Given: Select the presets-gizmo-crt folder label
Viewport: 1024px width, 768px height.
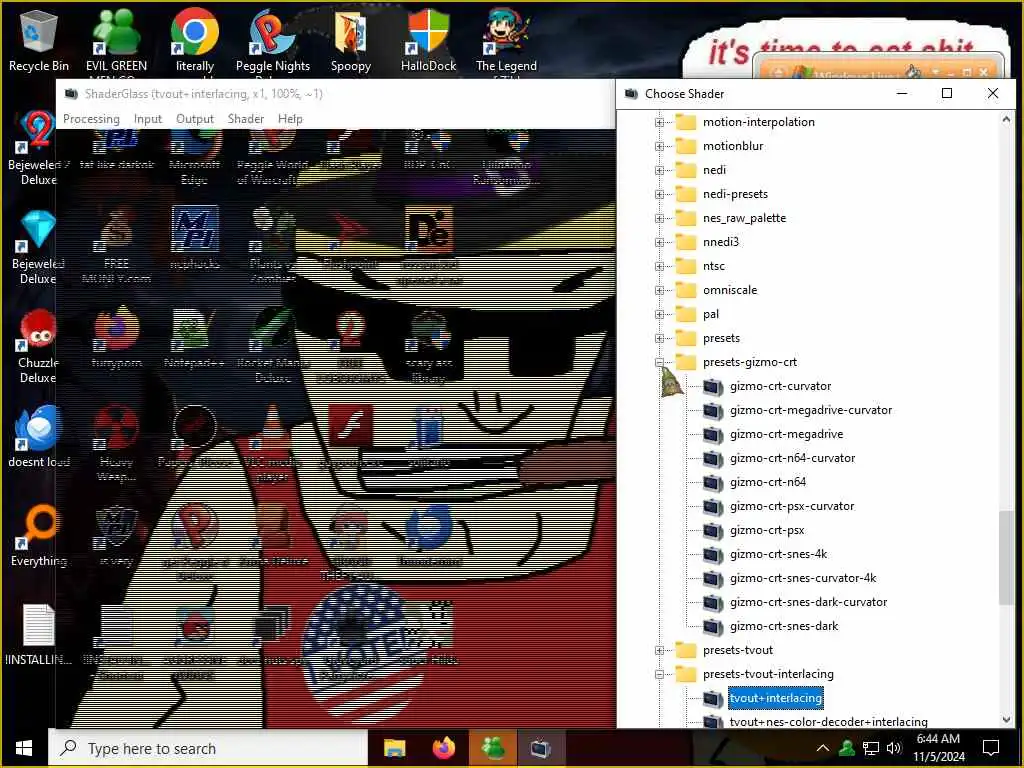Looking at the screenshot, I should coord(750,362).
